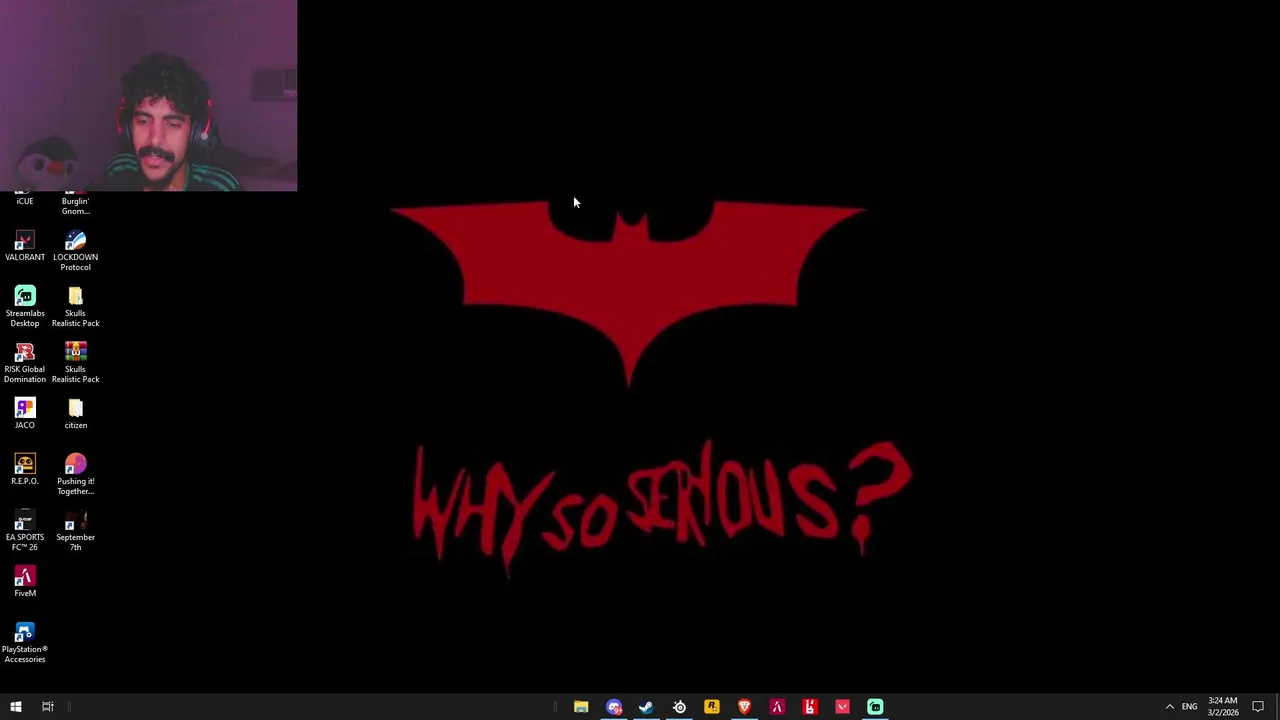
Task: Switch to Discord in the taskbar
Action: pos(614,707)
